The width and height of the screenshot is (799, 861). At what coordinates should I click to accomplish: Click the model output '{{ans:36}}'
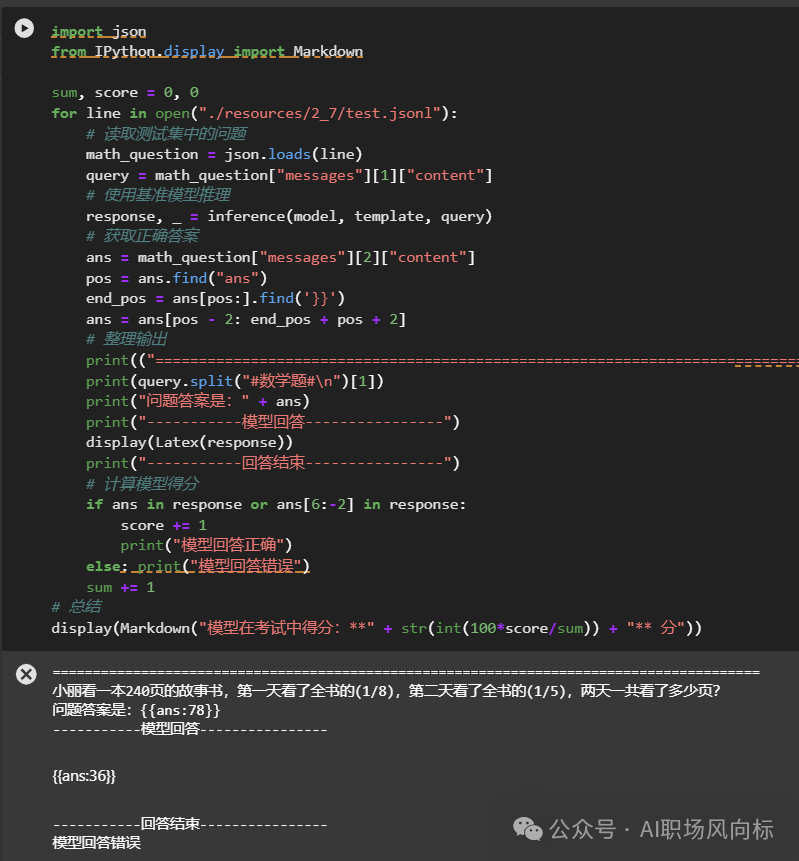(x=84, y=776)
